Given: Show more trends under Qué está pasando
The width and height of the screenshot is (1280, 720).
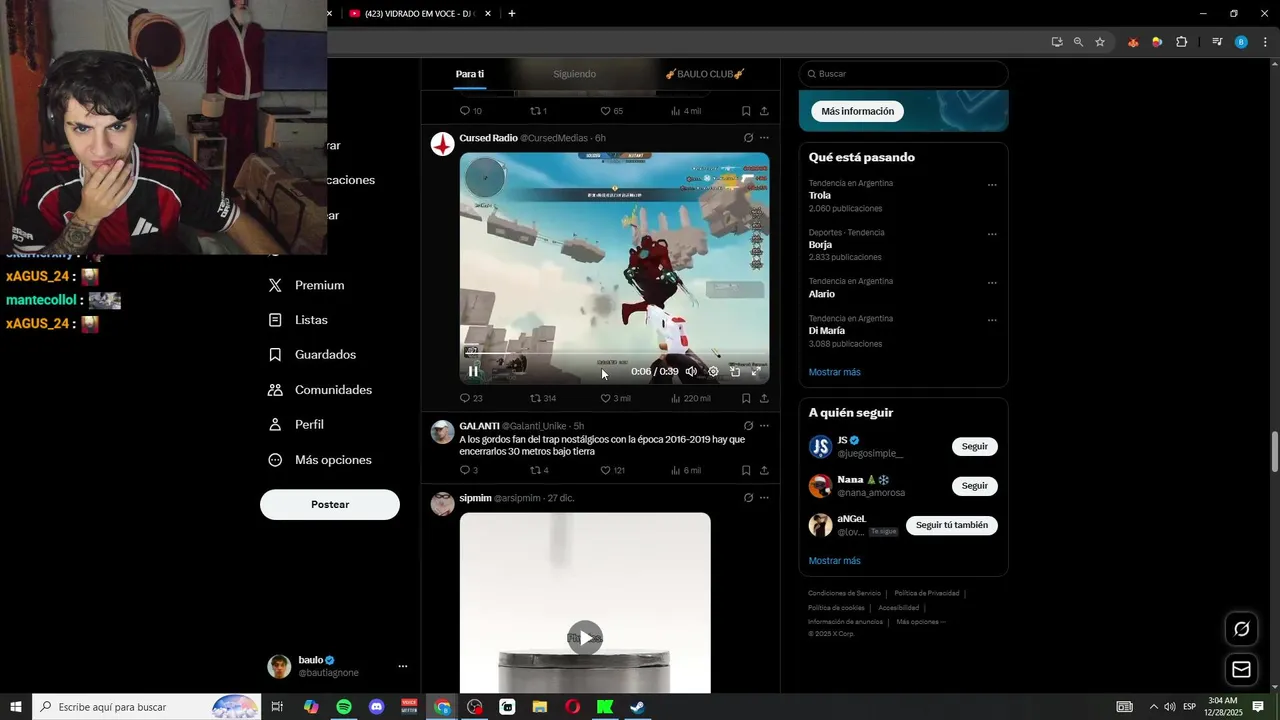Looking at the screenshot, I should [835, 372].
